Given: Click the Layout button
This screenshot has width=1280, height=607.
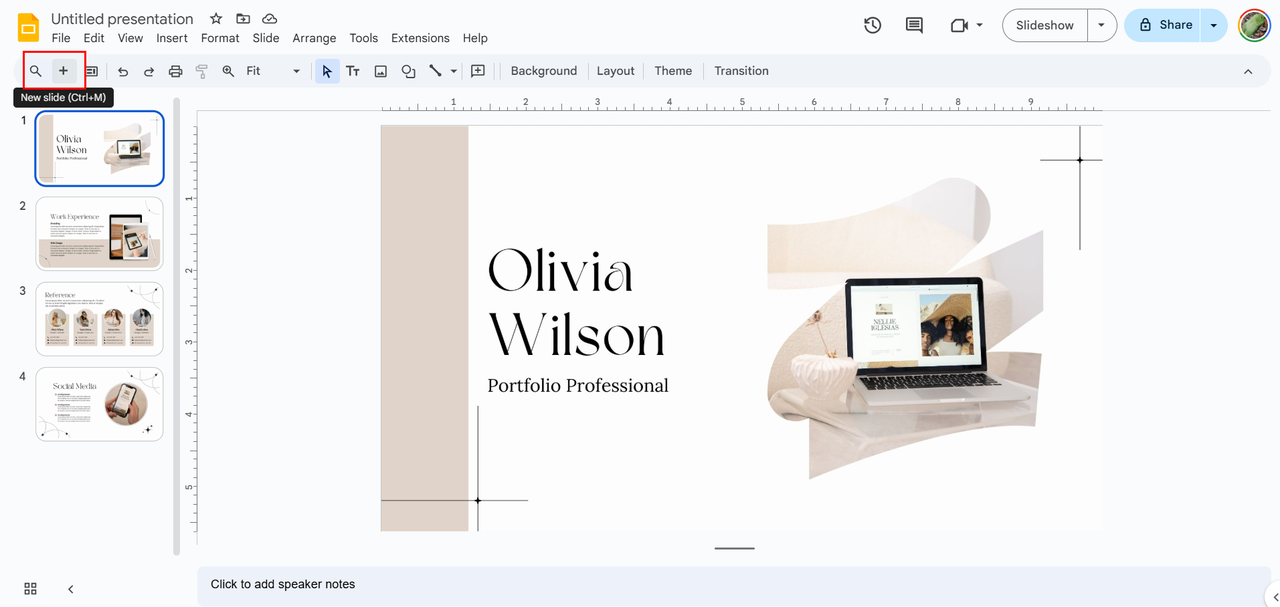Looking at the screenshot, I should coord(616,71).
